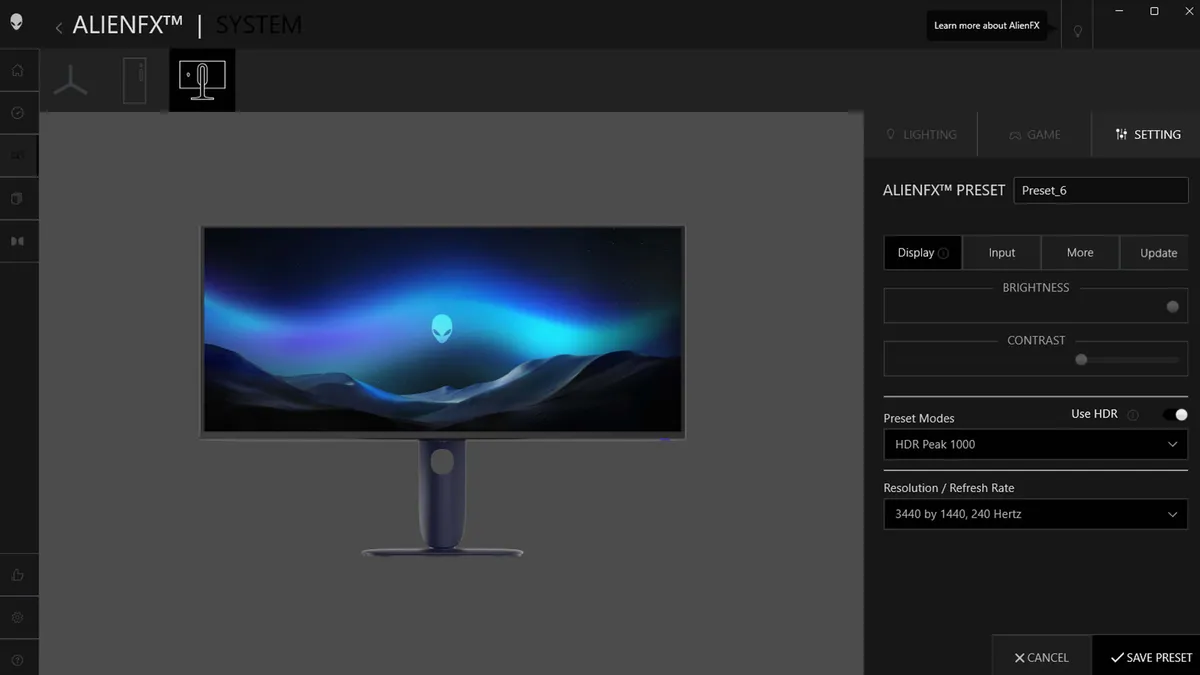Image resolution: width=1200 pixels, height=675 pixels.
Task: Select the headset stand device icon
Action: (70, 78)
